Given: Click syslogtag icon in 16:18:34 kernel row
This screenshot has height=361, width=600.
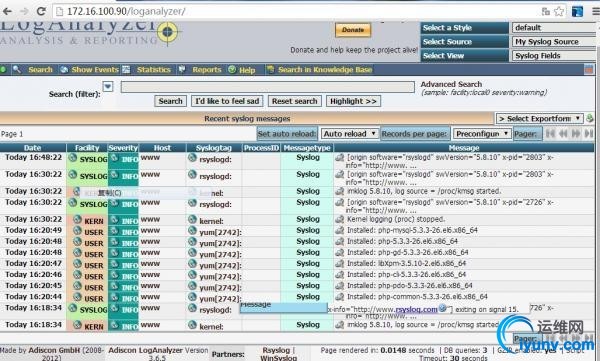Looking at the screenshot, I should [x=192, y=325].
